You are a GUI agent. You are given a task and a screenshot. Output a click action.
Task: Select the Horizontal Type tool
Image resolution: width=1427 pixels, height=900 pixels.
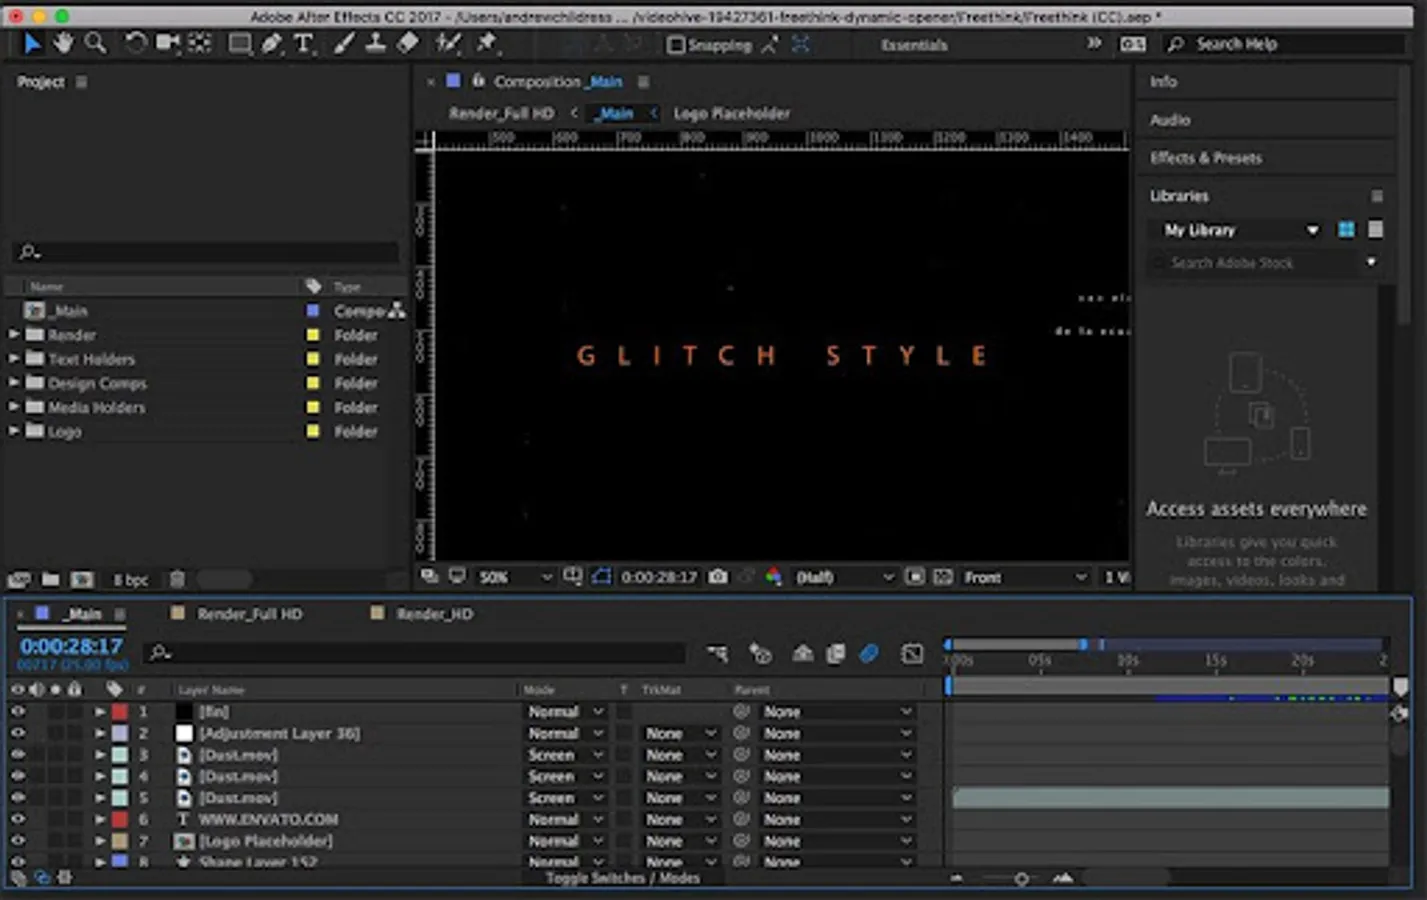tap(304, 43)
